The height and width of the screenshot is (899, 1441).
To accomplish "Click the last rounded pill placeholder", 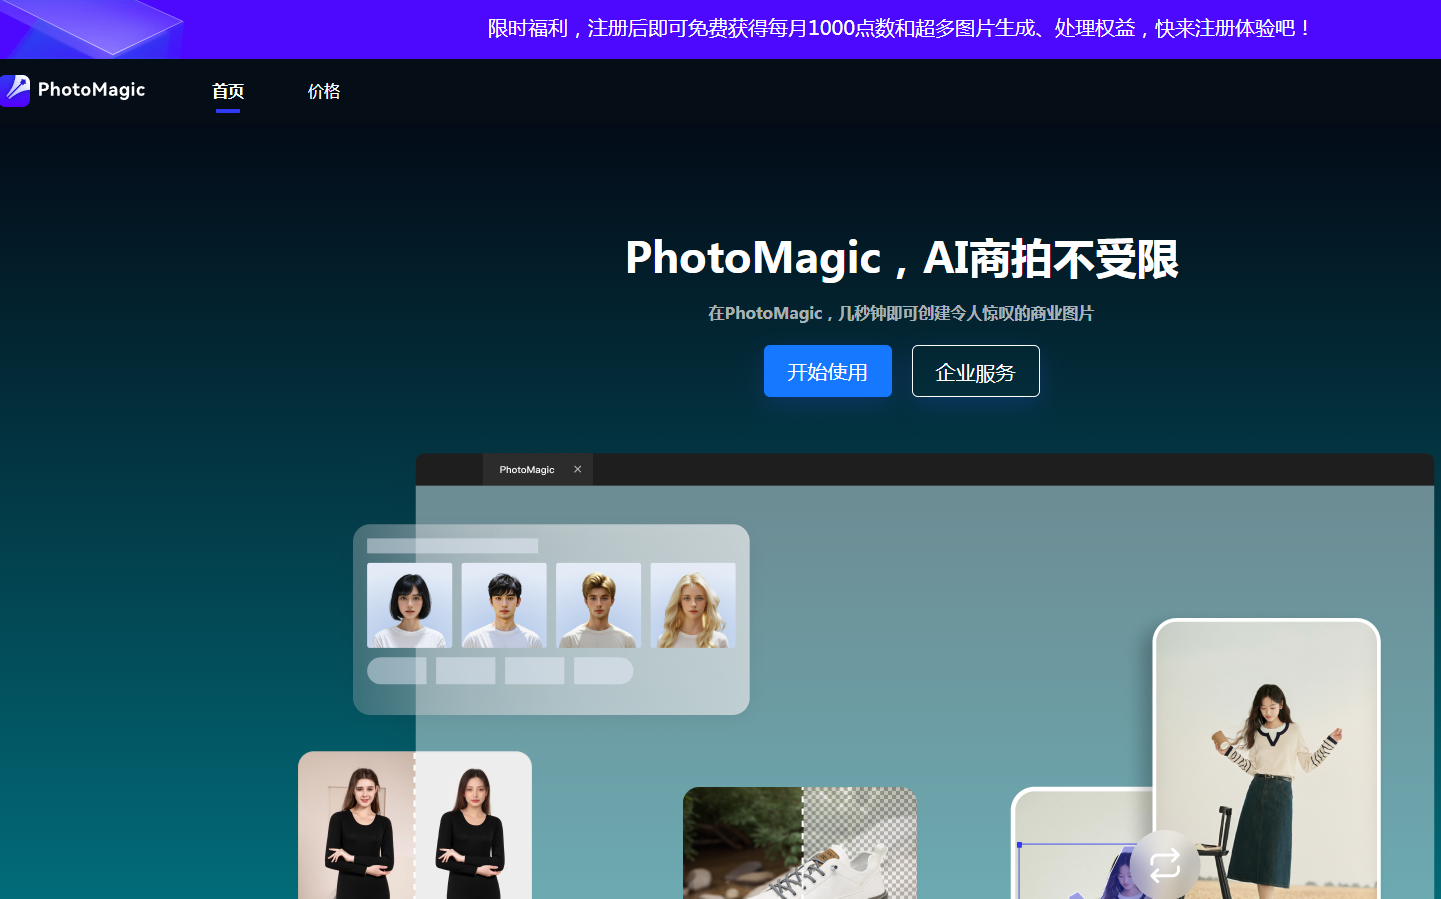I will (603, 671).
